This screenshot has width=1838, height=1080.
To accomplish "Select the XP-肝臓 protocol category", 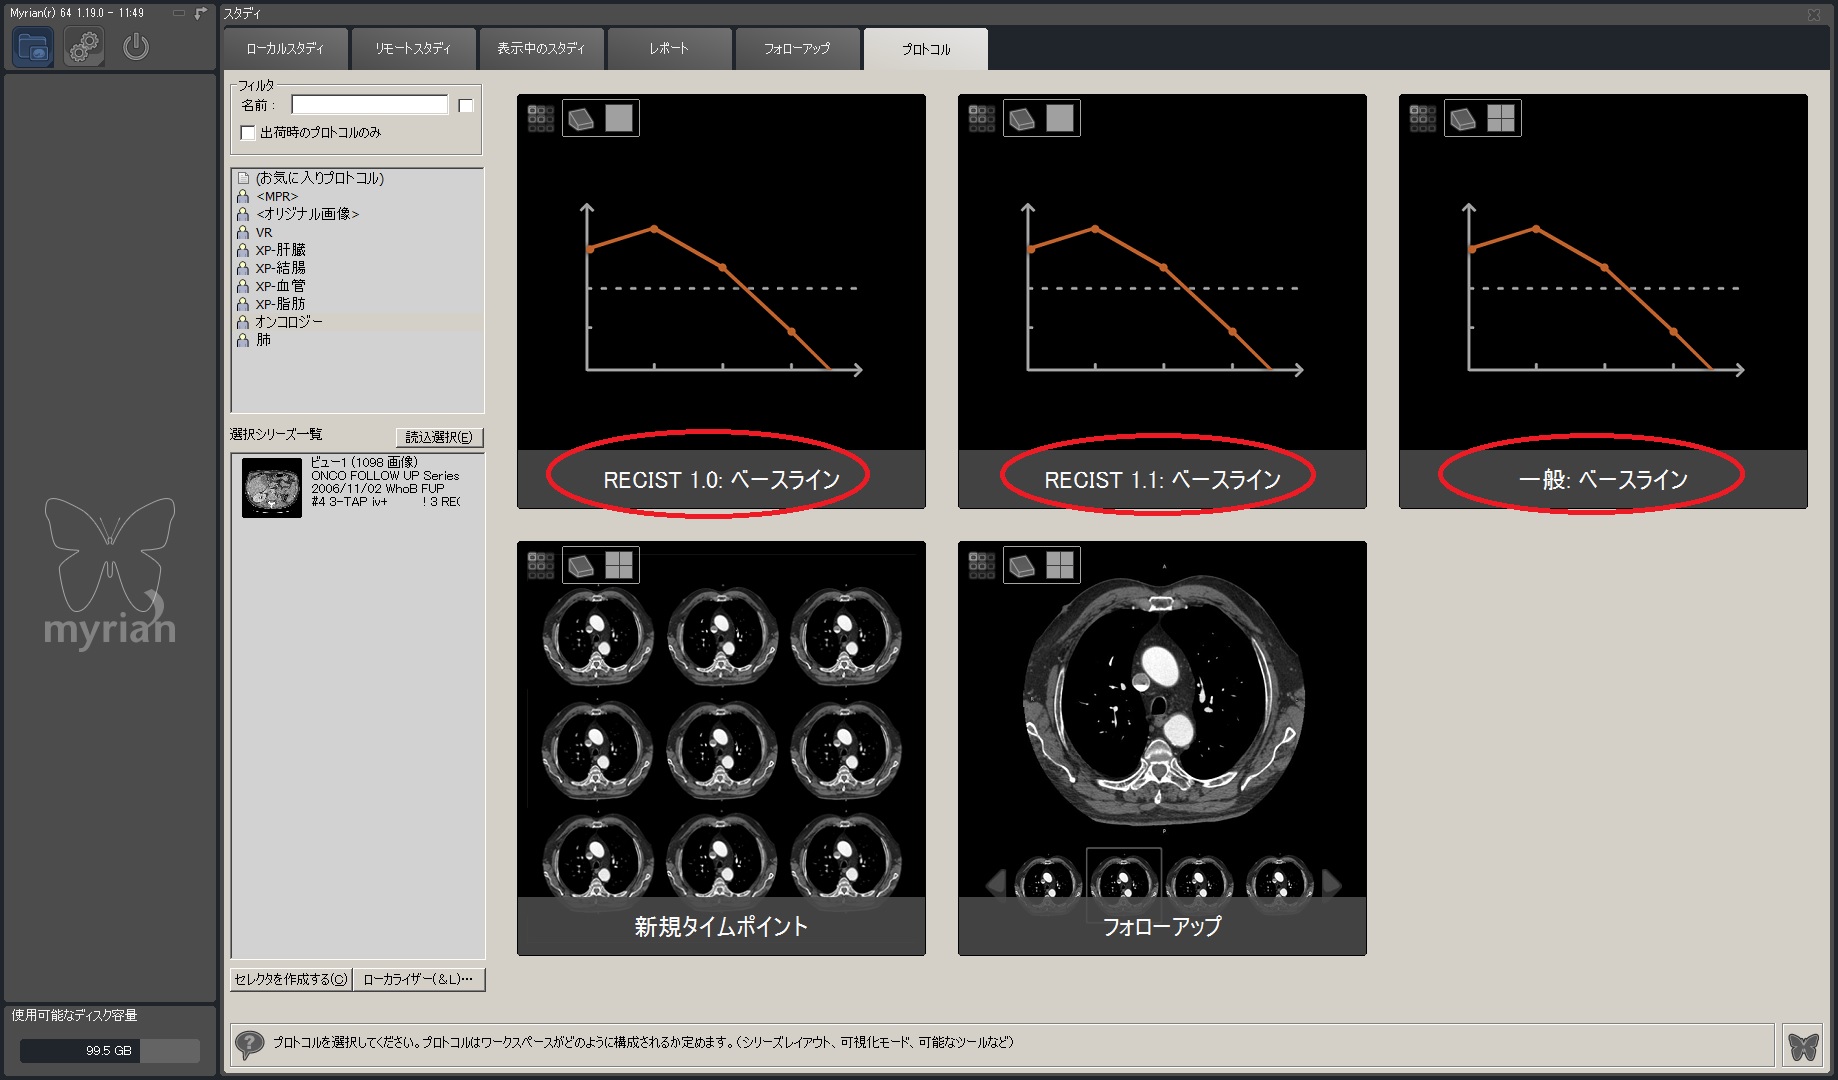I will (x=280, y=250).
